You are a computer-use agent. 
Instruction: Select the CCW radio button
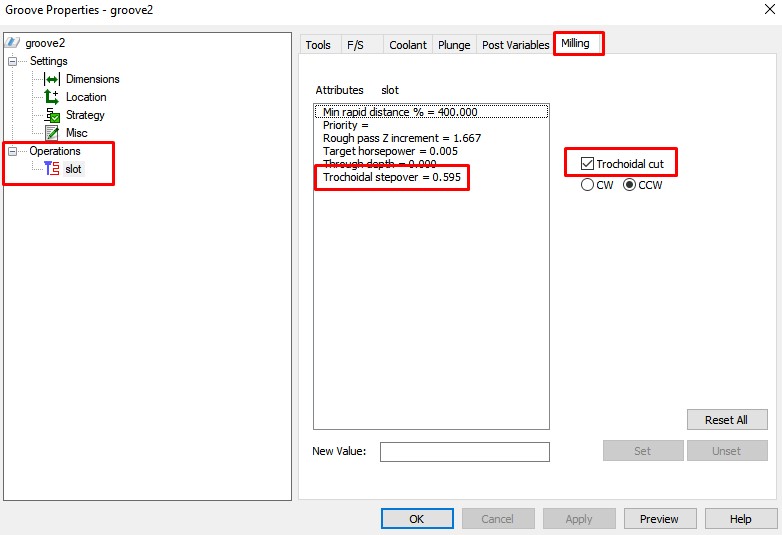629,185
